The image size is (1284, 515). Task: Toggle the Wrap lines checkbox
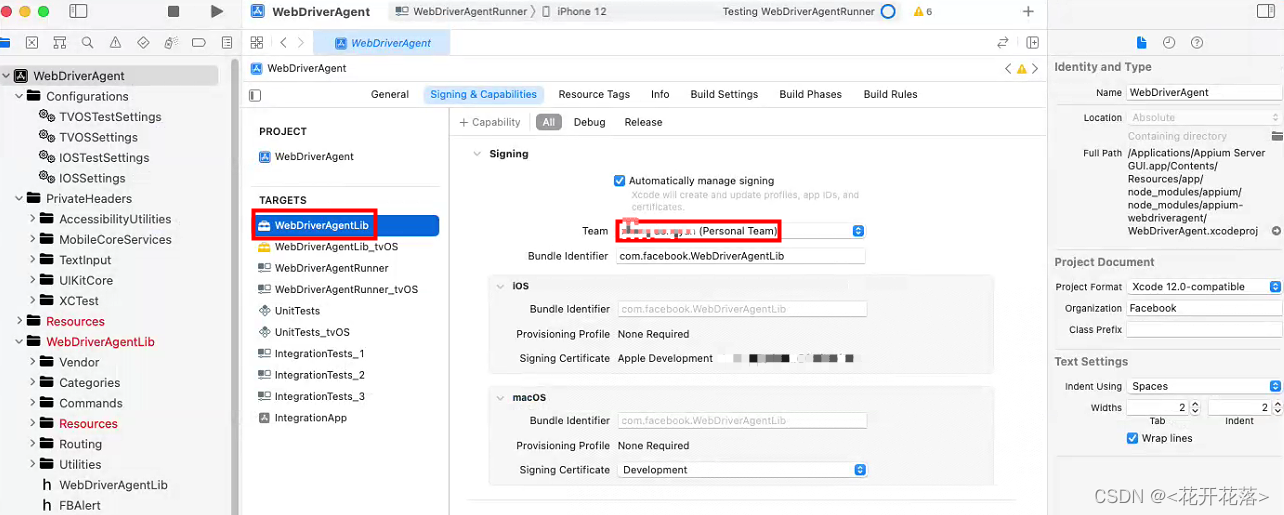click(1132, 438)
